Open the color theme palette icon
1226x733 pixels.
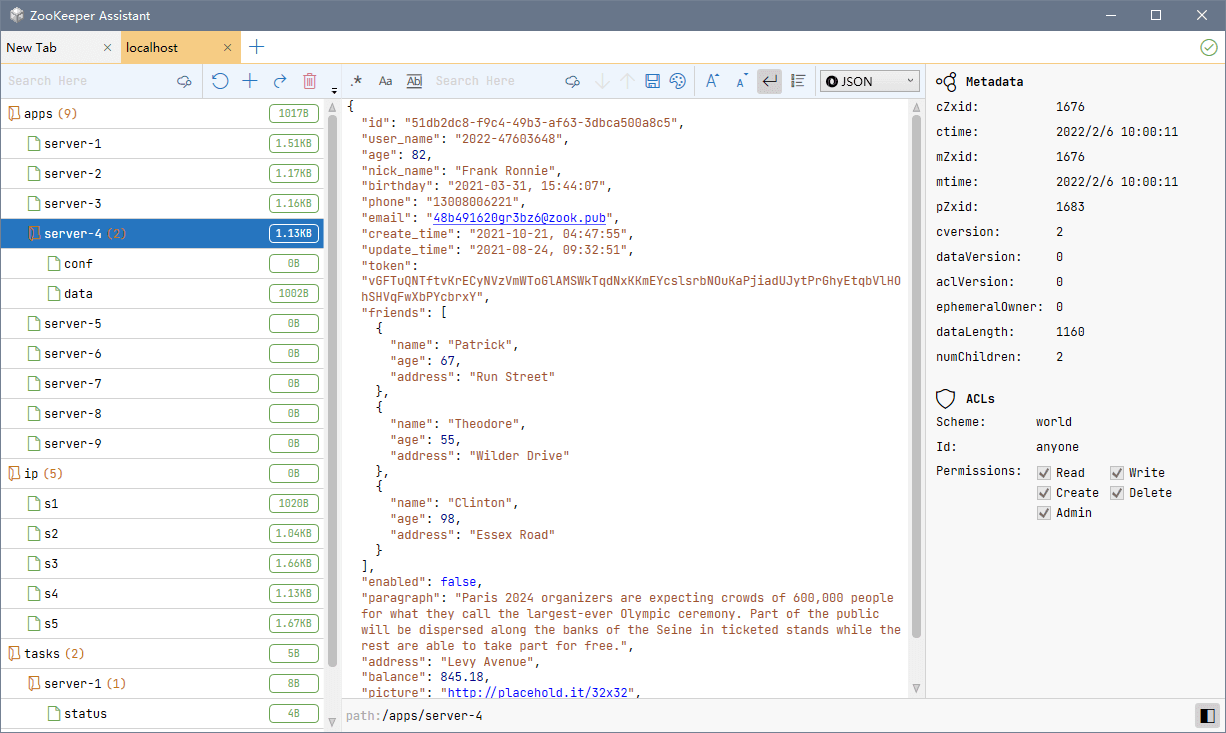click(x=678, y=81)
